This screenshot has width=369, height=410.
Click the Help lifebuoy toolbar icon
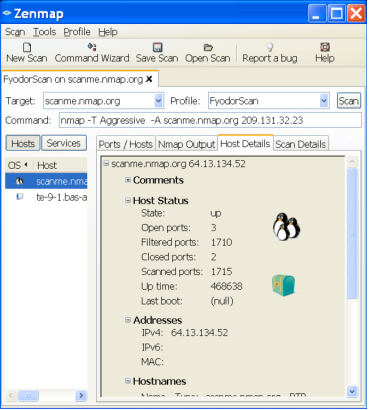click(x=325, y=47)
